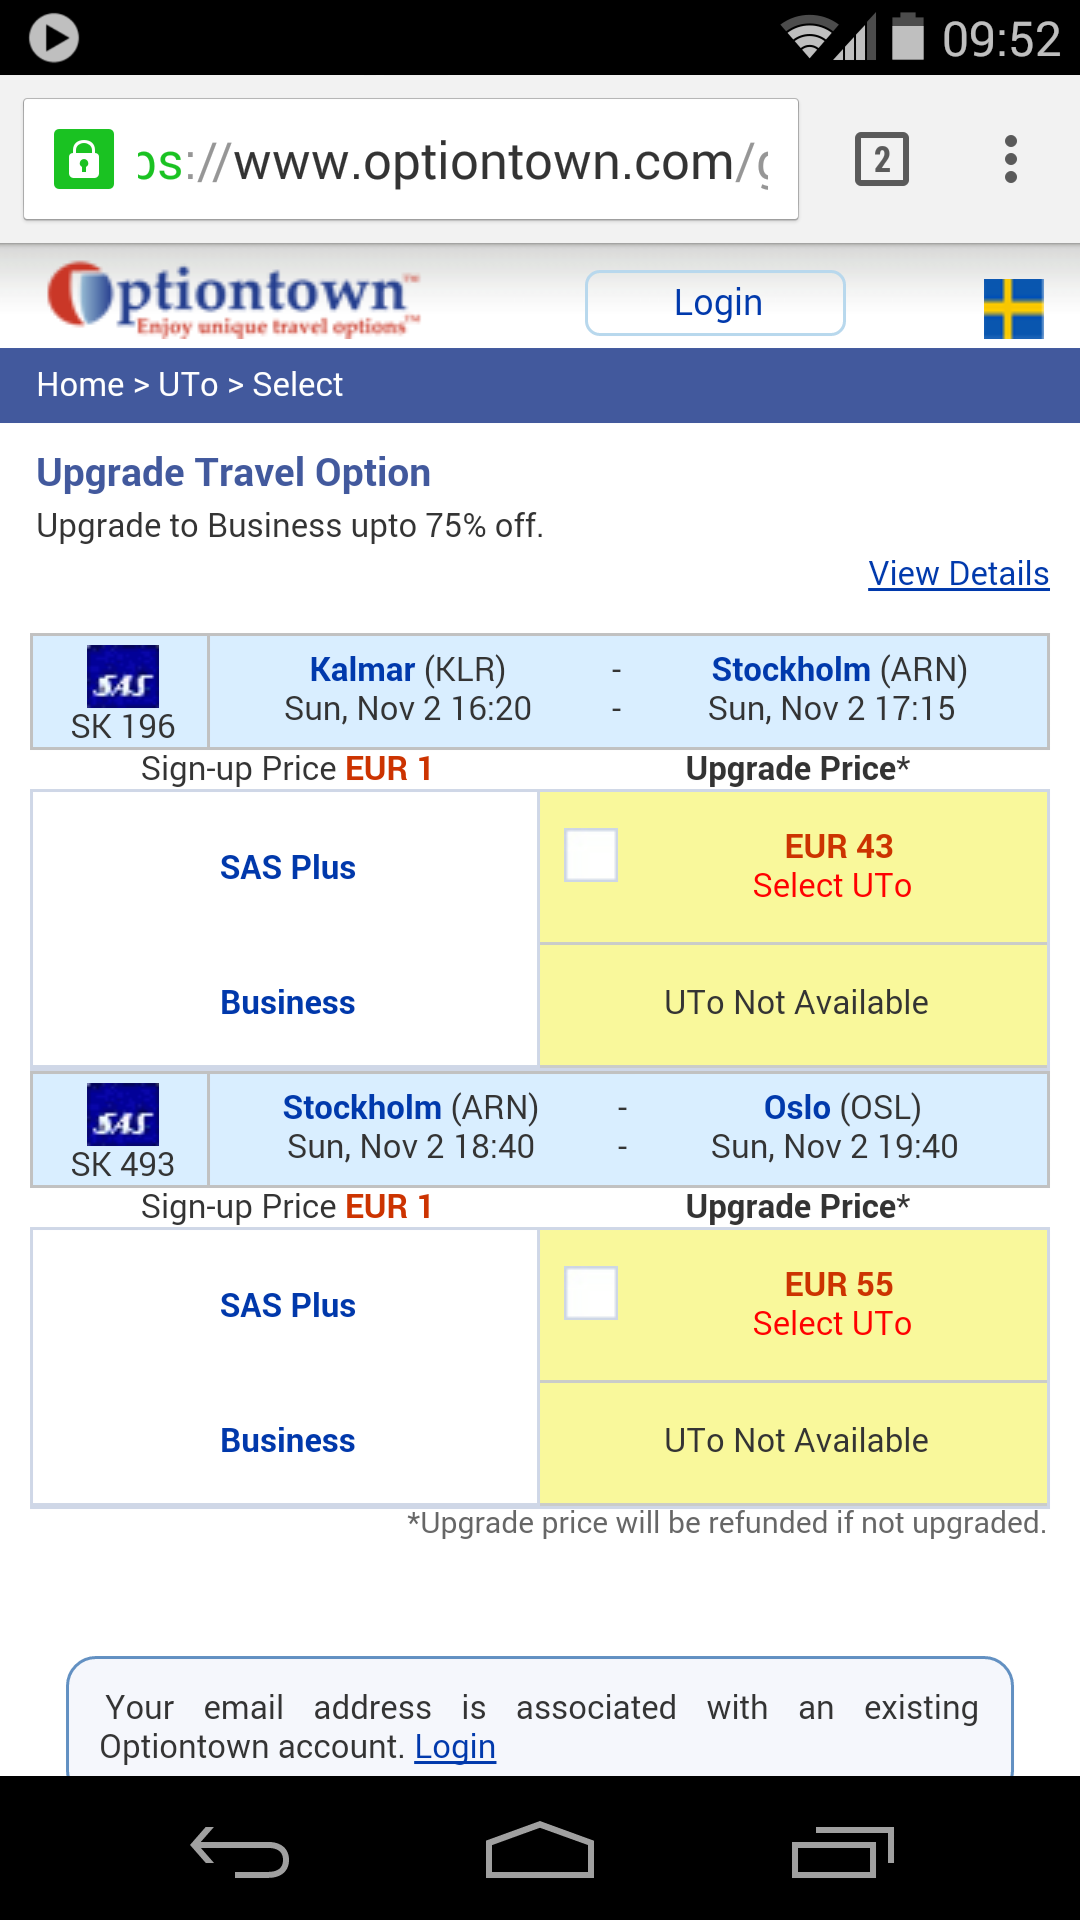The image size is (1080, 1920).
Task: Click the Kalmar departure city link
Action: tap(362, 669)
